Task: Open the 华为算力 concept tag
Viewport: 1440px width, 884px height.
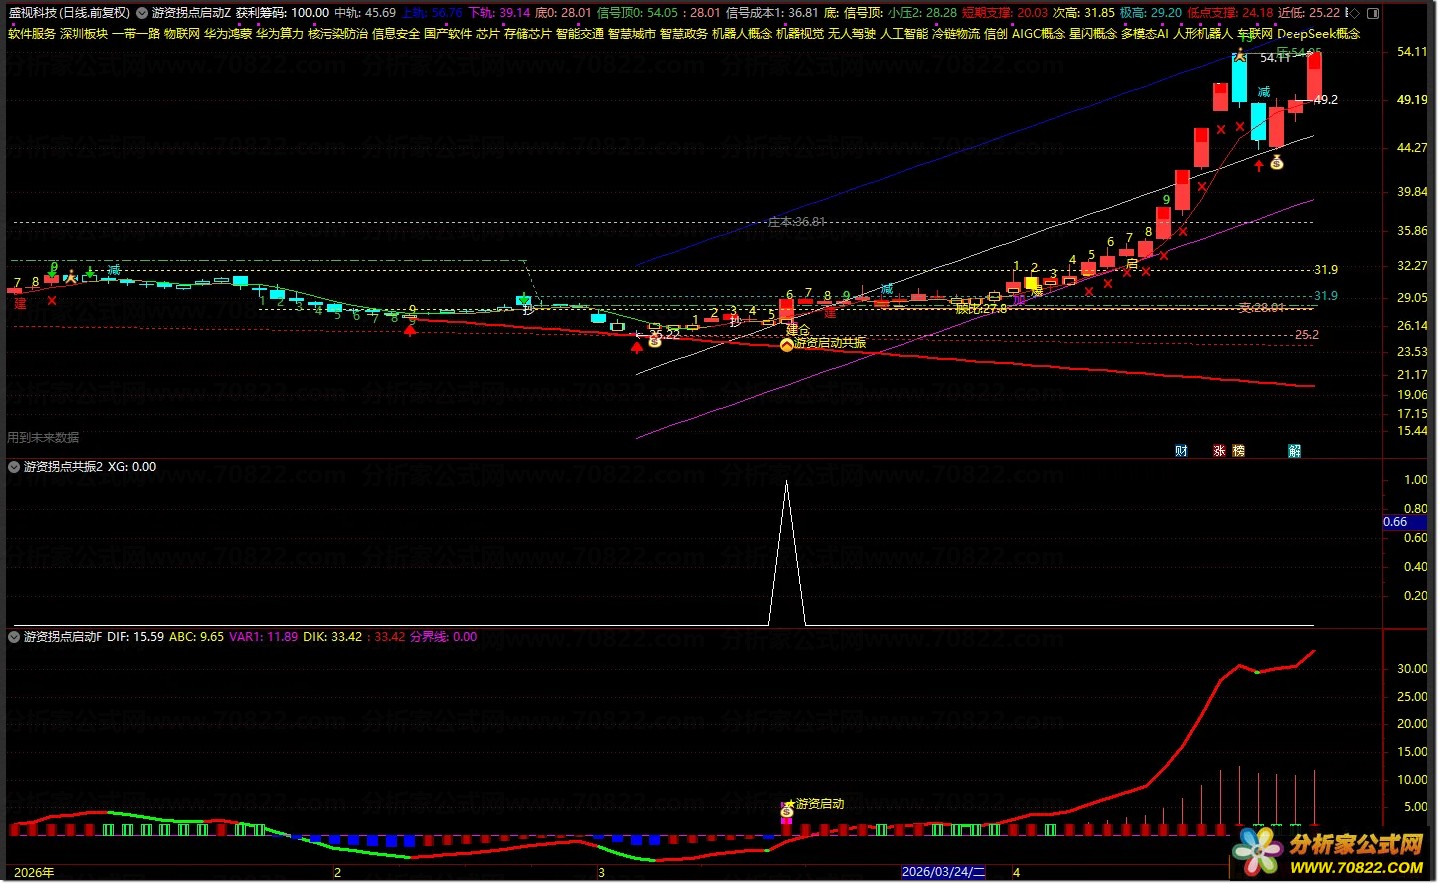Action: click(x=280, y=33)
